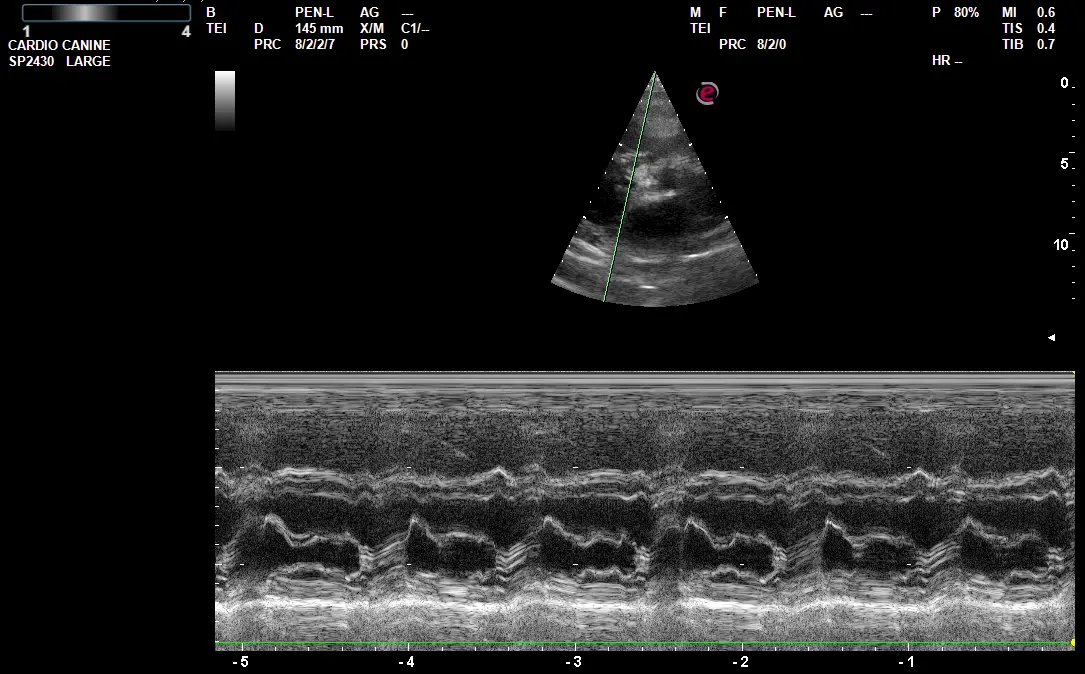Click the -1 second time marker
This screenshot has height=674, width=1085.
906,662
